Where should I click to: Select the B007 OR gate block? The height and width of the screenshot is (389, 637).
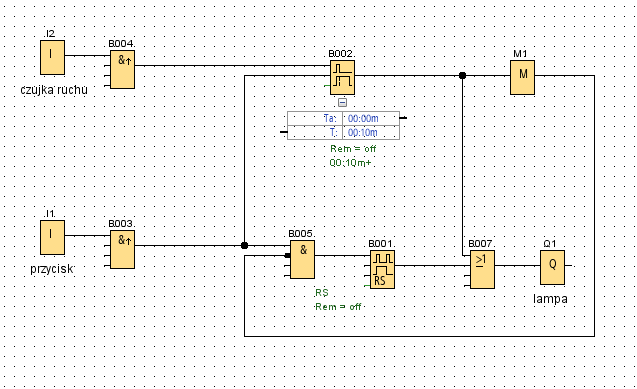tap(482, 270)
